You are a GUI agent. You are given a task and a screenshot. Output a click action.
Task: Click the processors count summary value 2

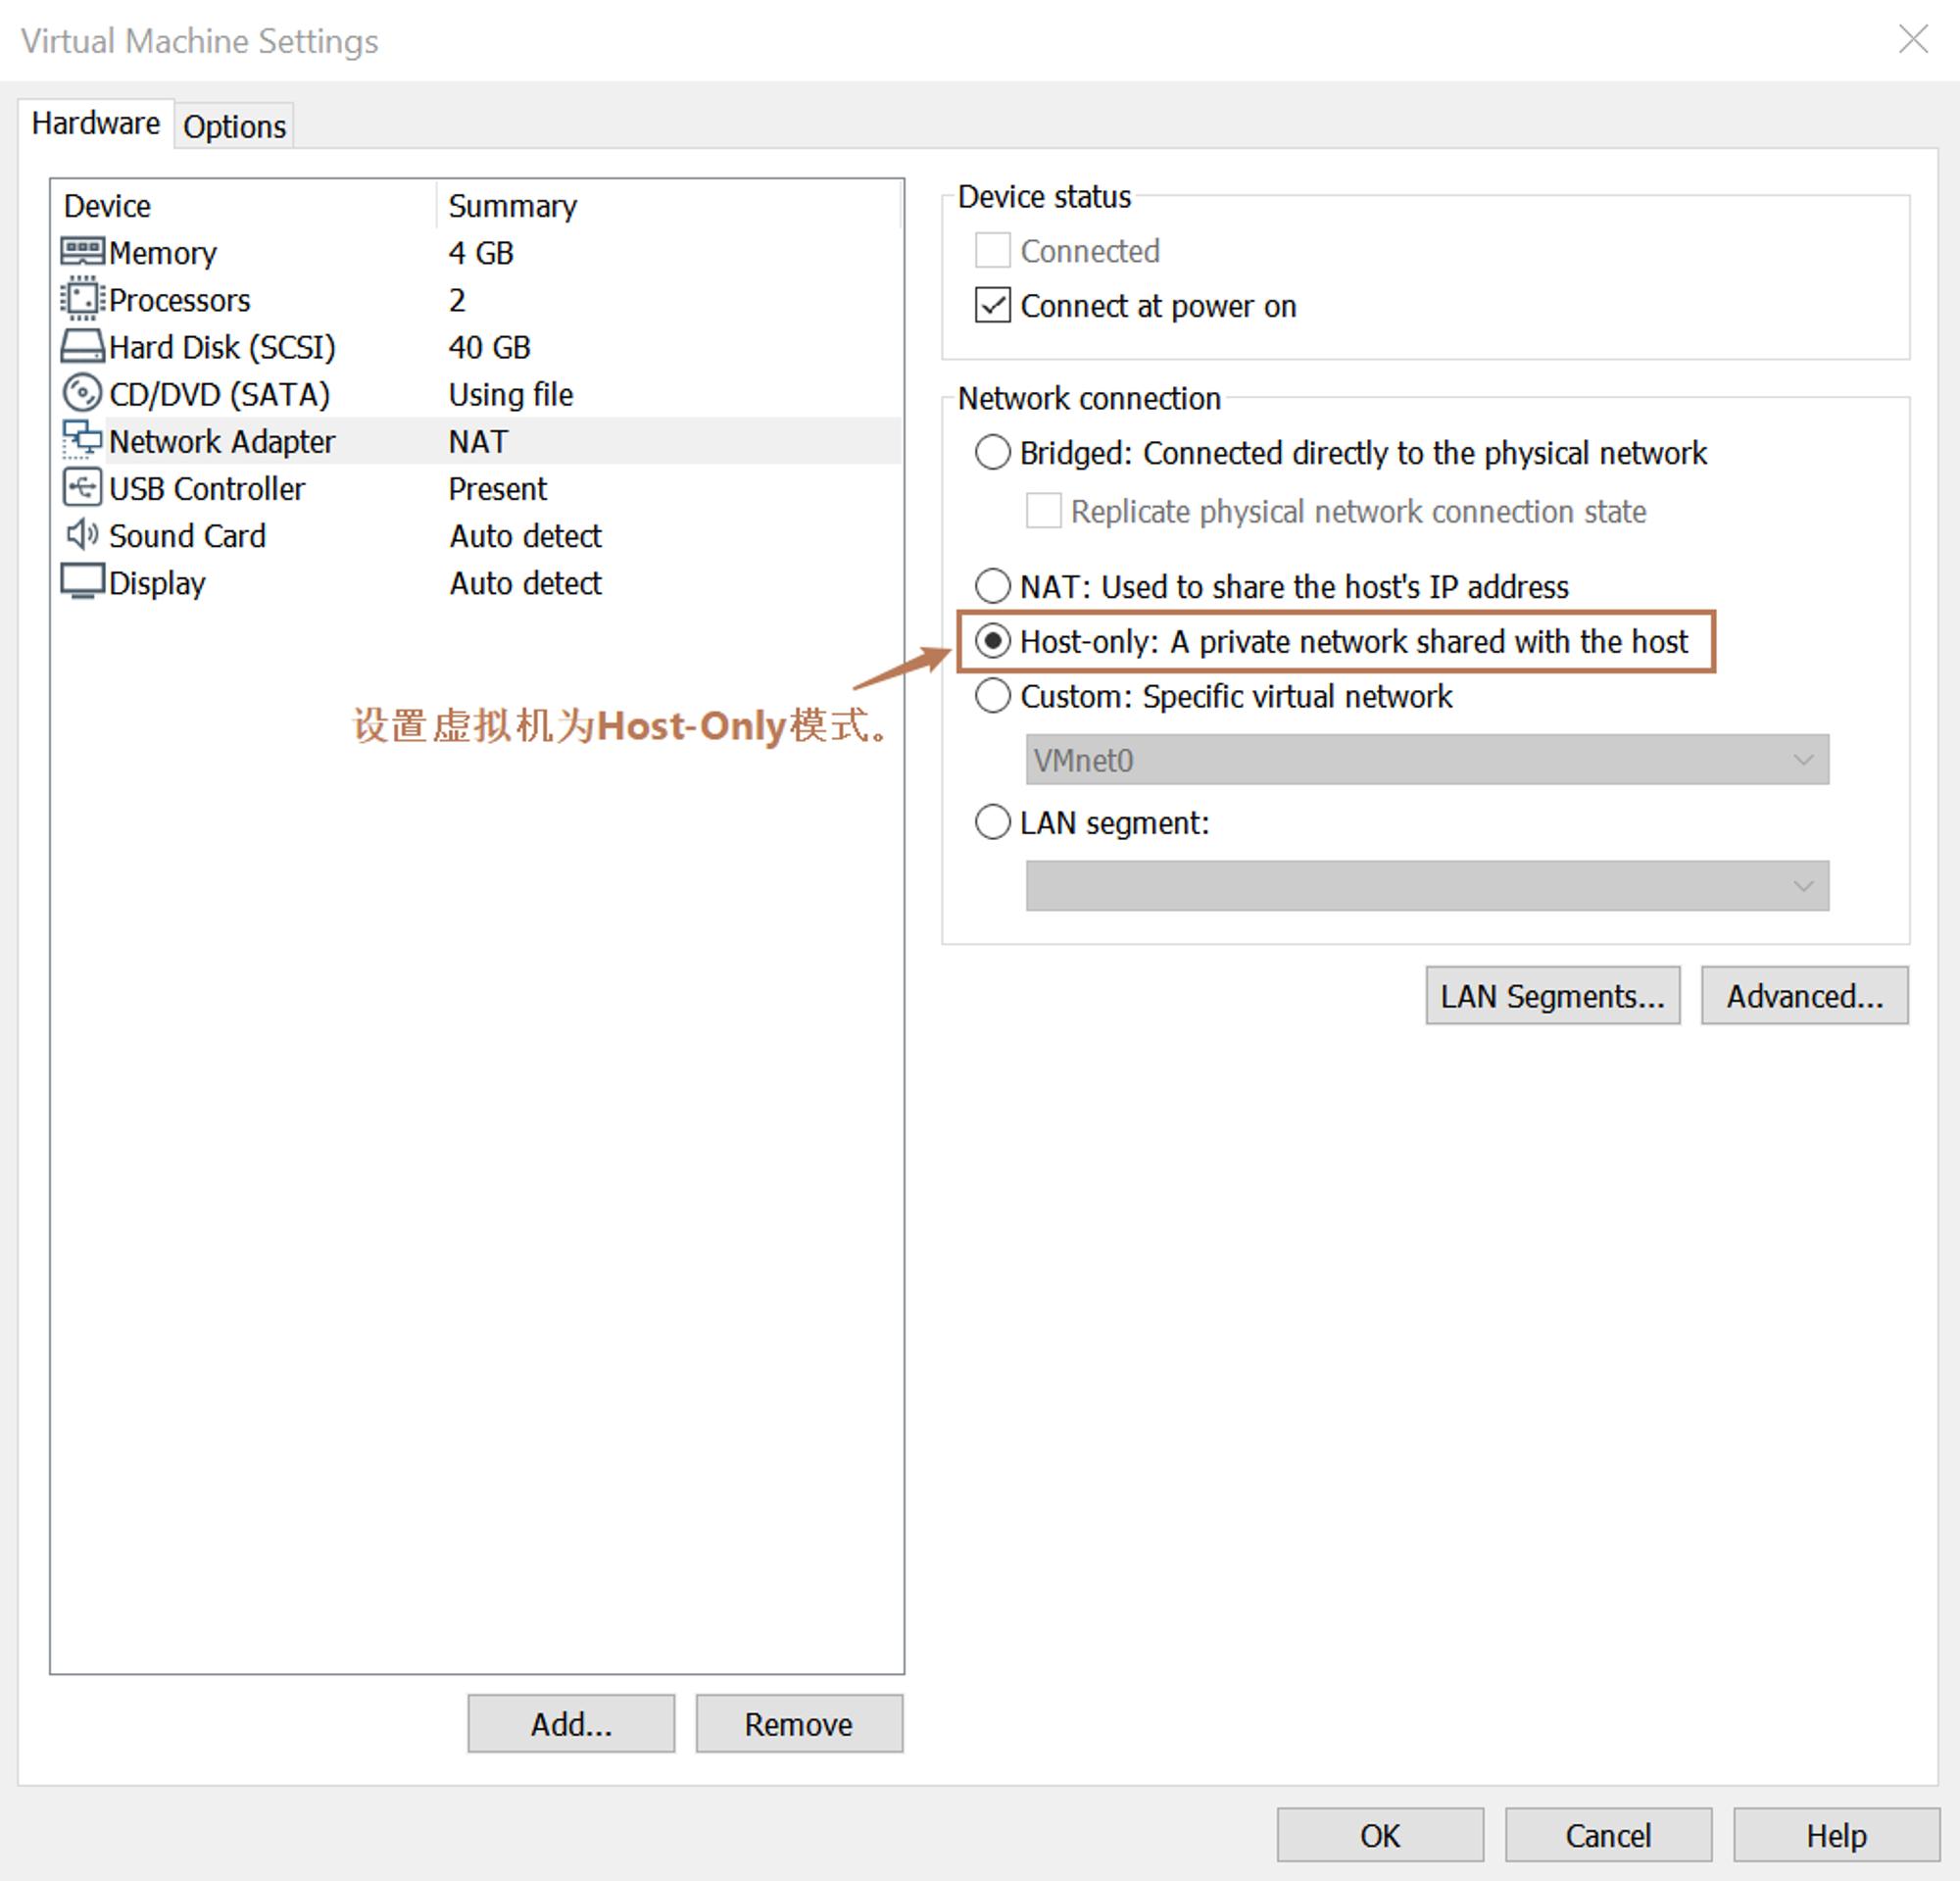(457, 300)
